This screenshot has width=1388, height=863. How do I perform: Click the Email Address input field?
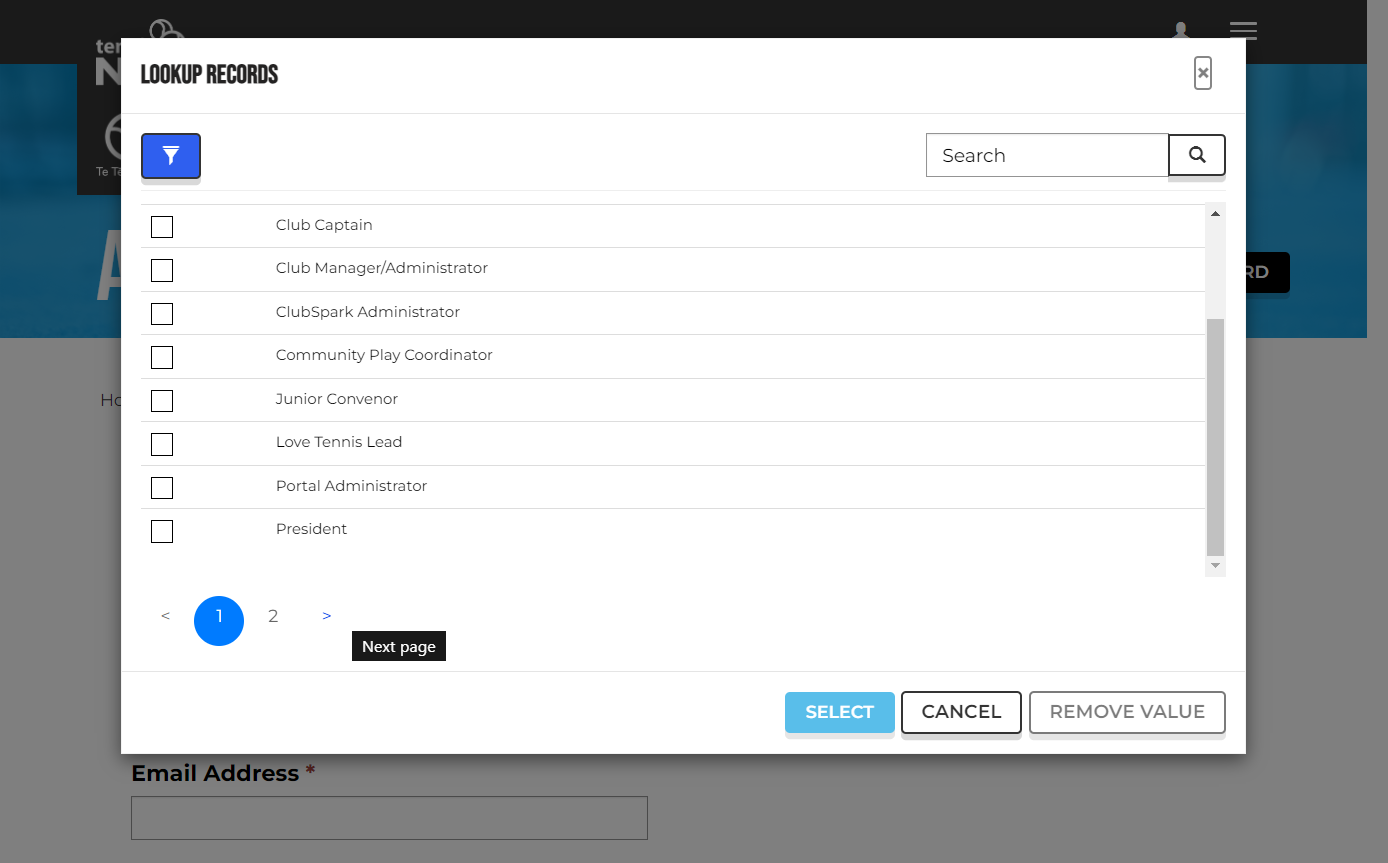(x=389, y=818)
